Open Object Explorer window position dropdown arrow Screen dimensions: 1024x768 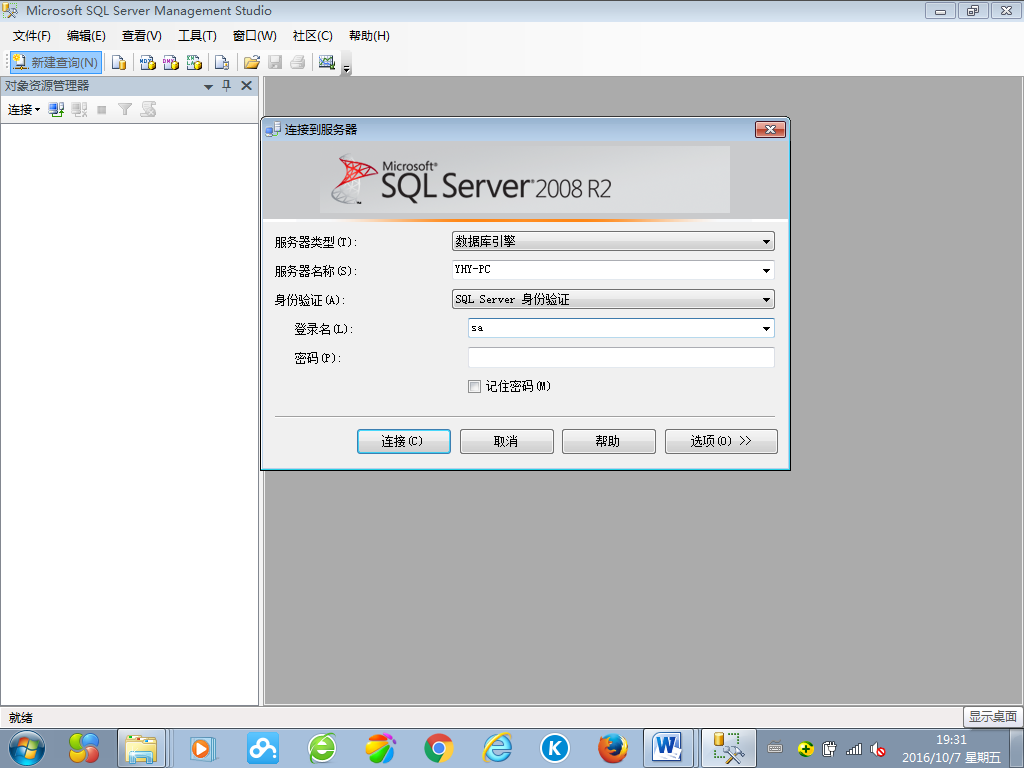click(x=208, y=86)
